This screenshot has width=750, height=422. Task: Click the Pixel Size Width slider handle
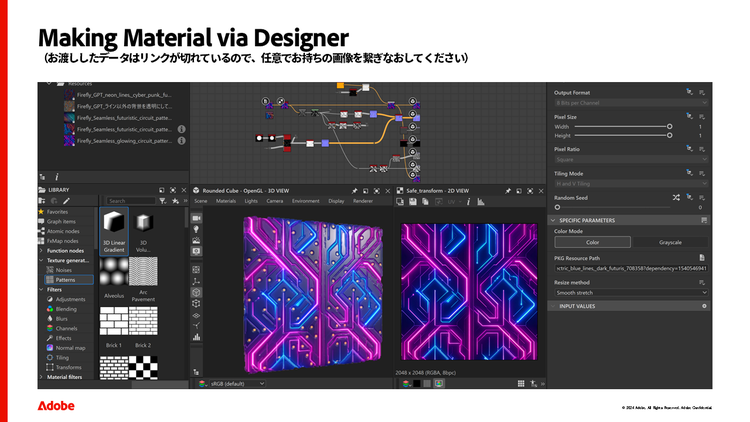[670, 126]
